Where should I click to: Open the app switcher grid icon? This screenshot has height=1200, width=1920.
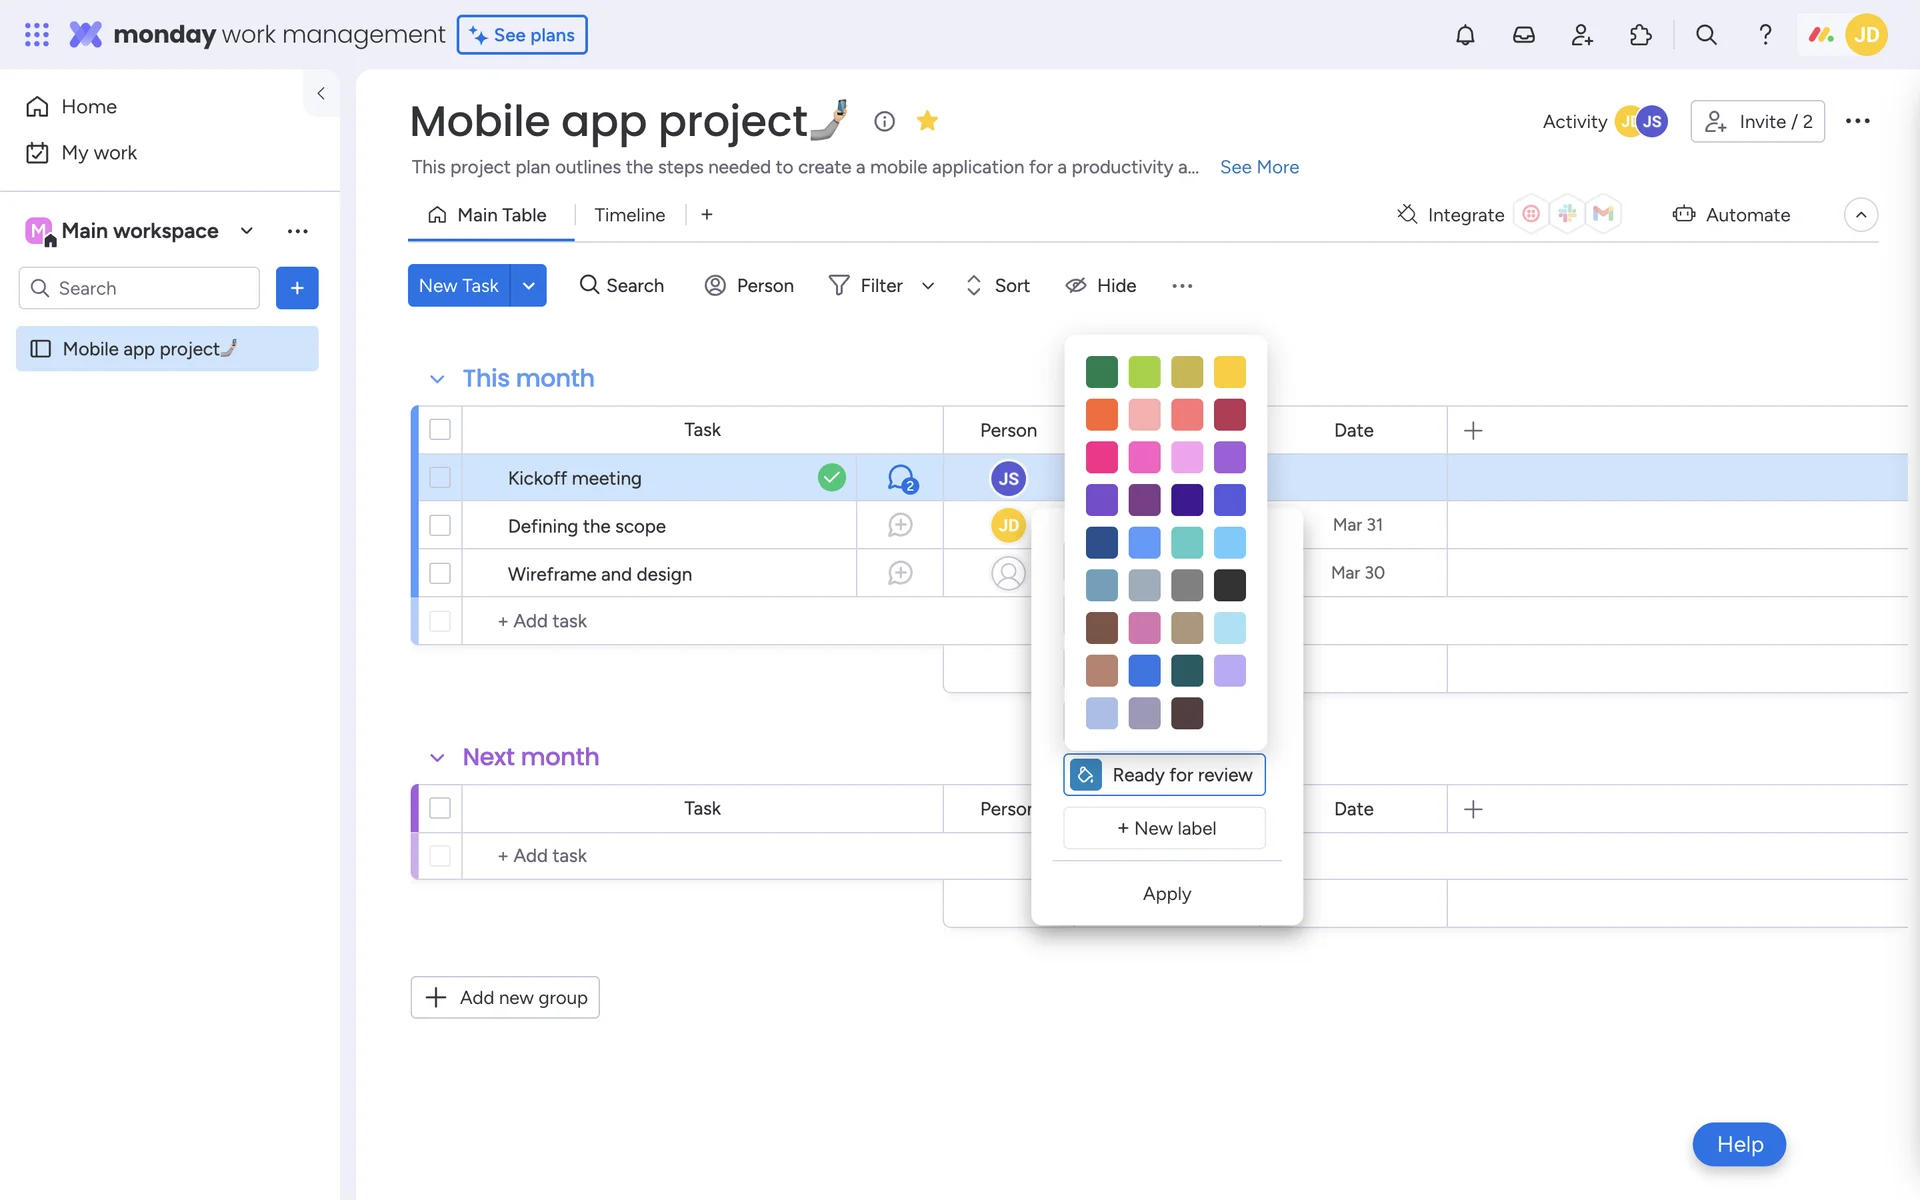pos(37,35)
